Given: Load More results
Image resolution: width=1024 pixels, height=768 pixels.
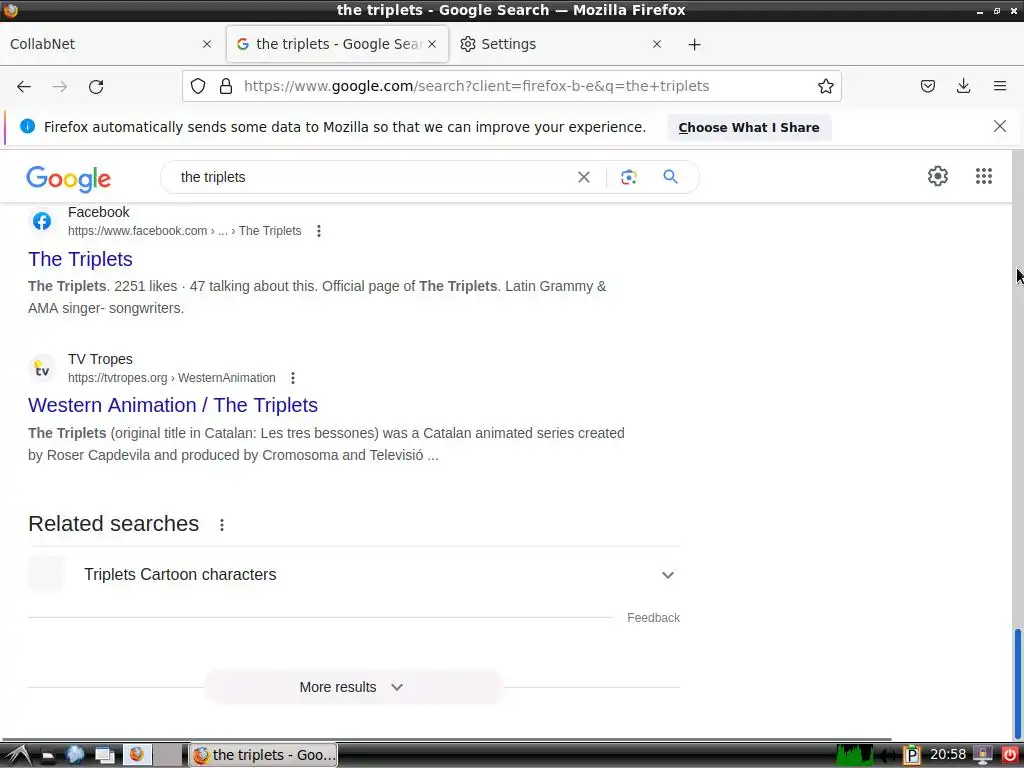Looking at the screenshot, I should [353, 687].
